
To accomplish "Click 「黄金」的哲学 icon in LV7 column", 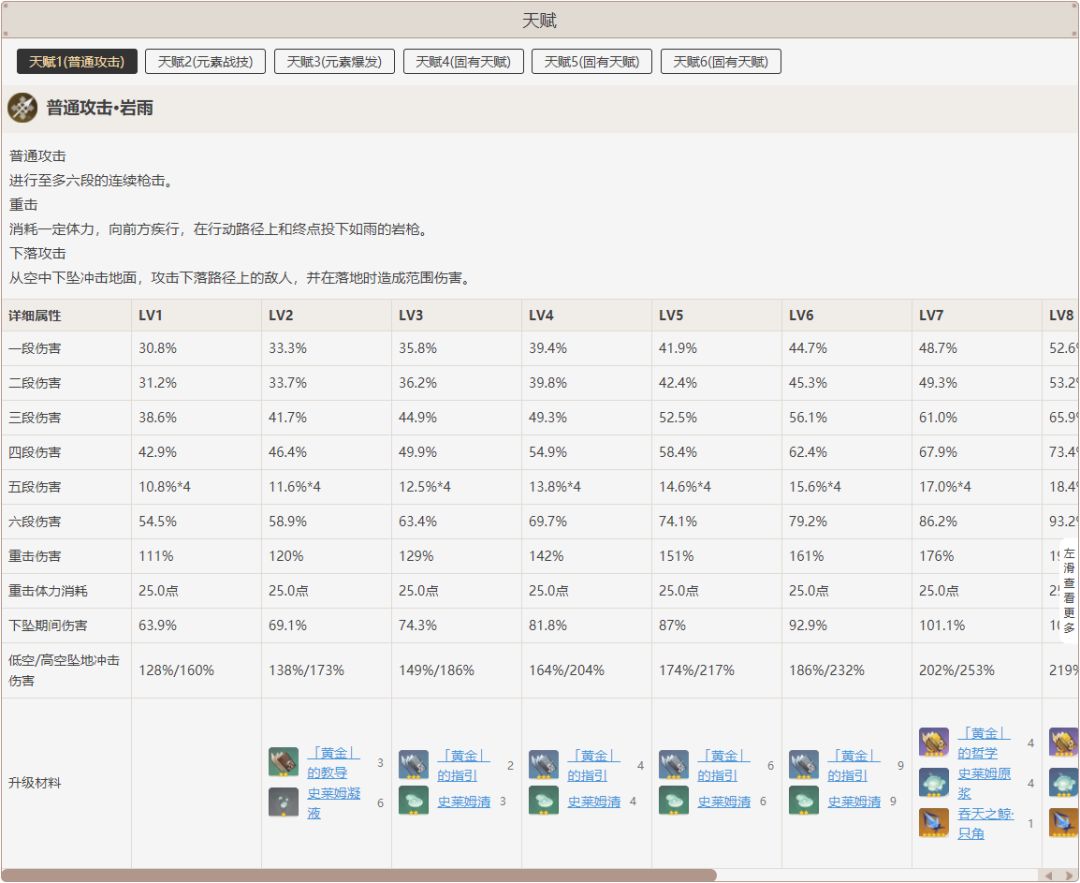I will click(934, 742).
